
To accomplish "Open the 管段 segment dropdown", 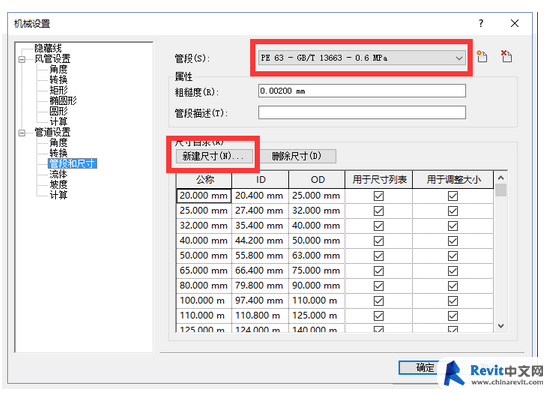I will pos(362,58).
